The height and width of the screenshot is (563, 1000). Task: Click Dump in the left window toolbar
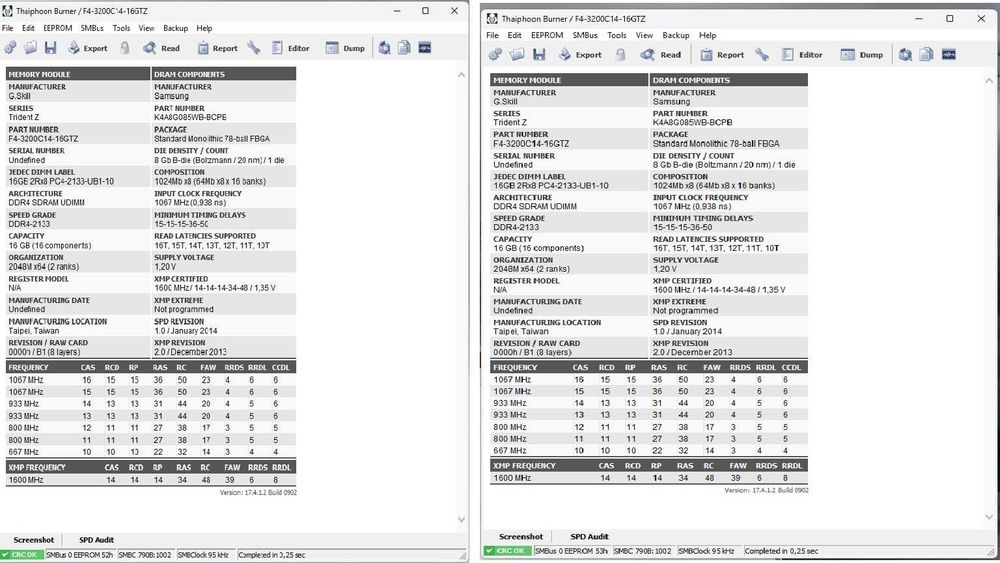coord(345,48)
